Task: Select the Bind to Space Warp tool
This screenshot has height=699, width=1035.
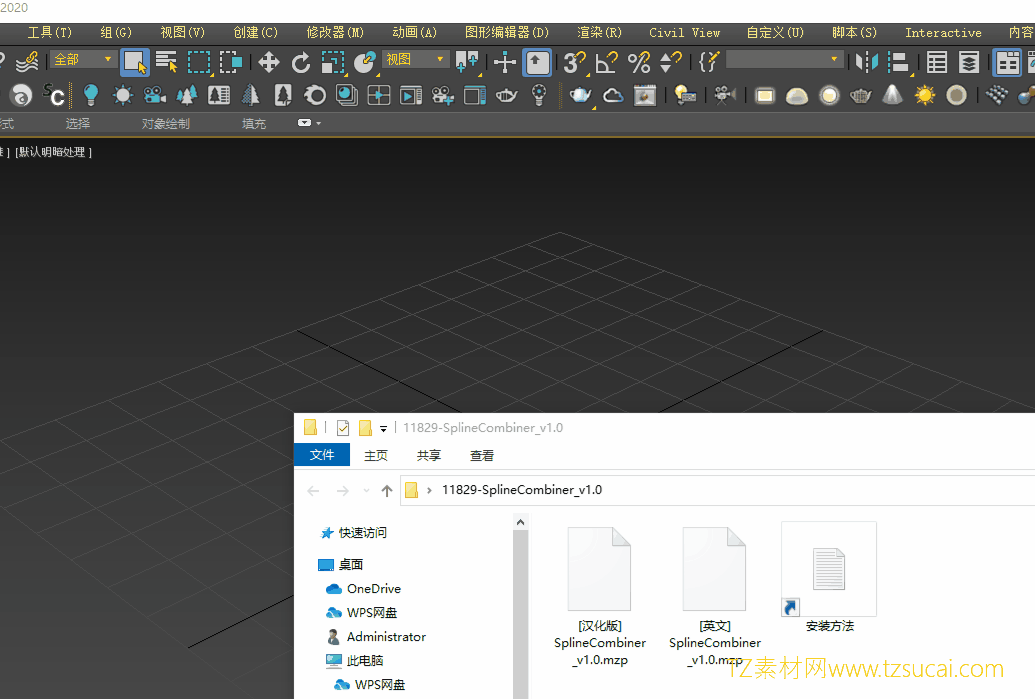Action: [26, 62]
